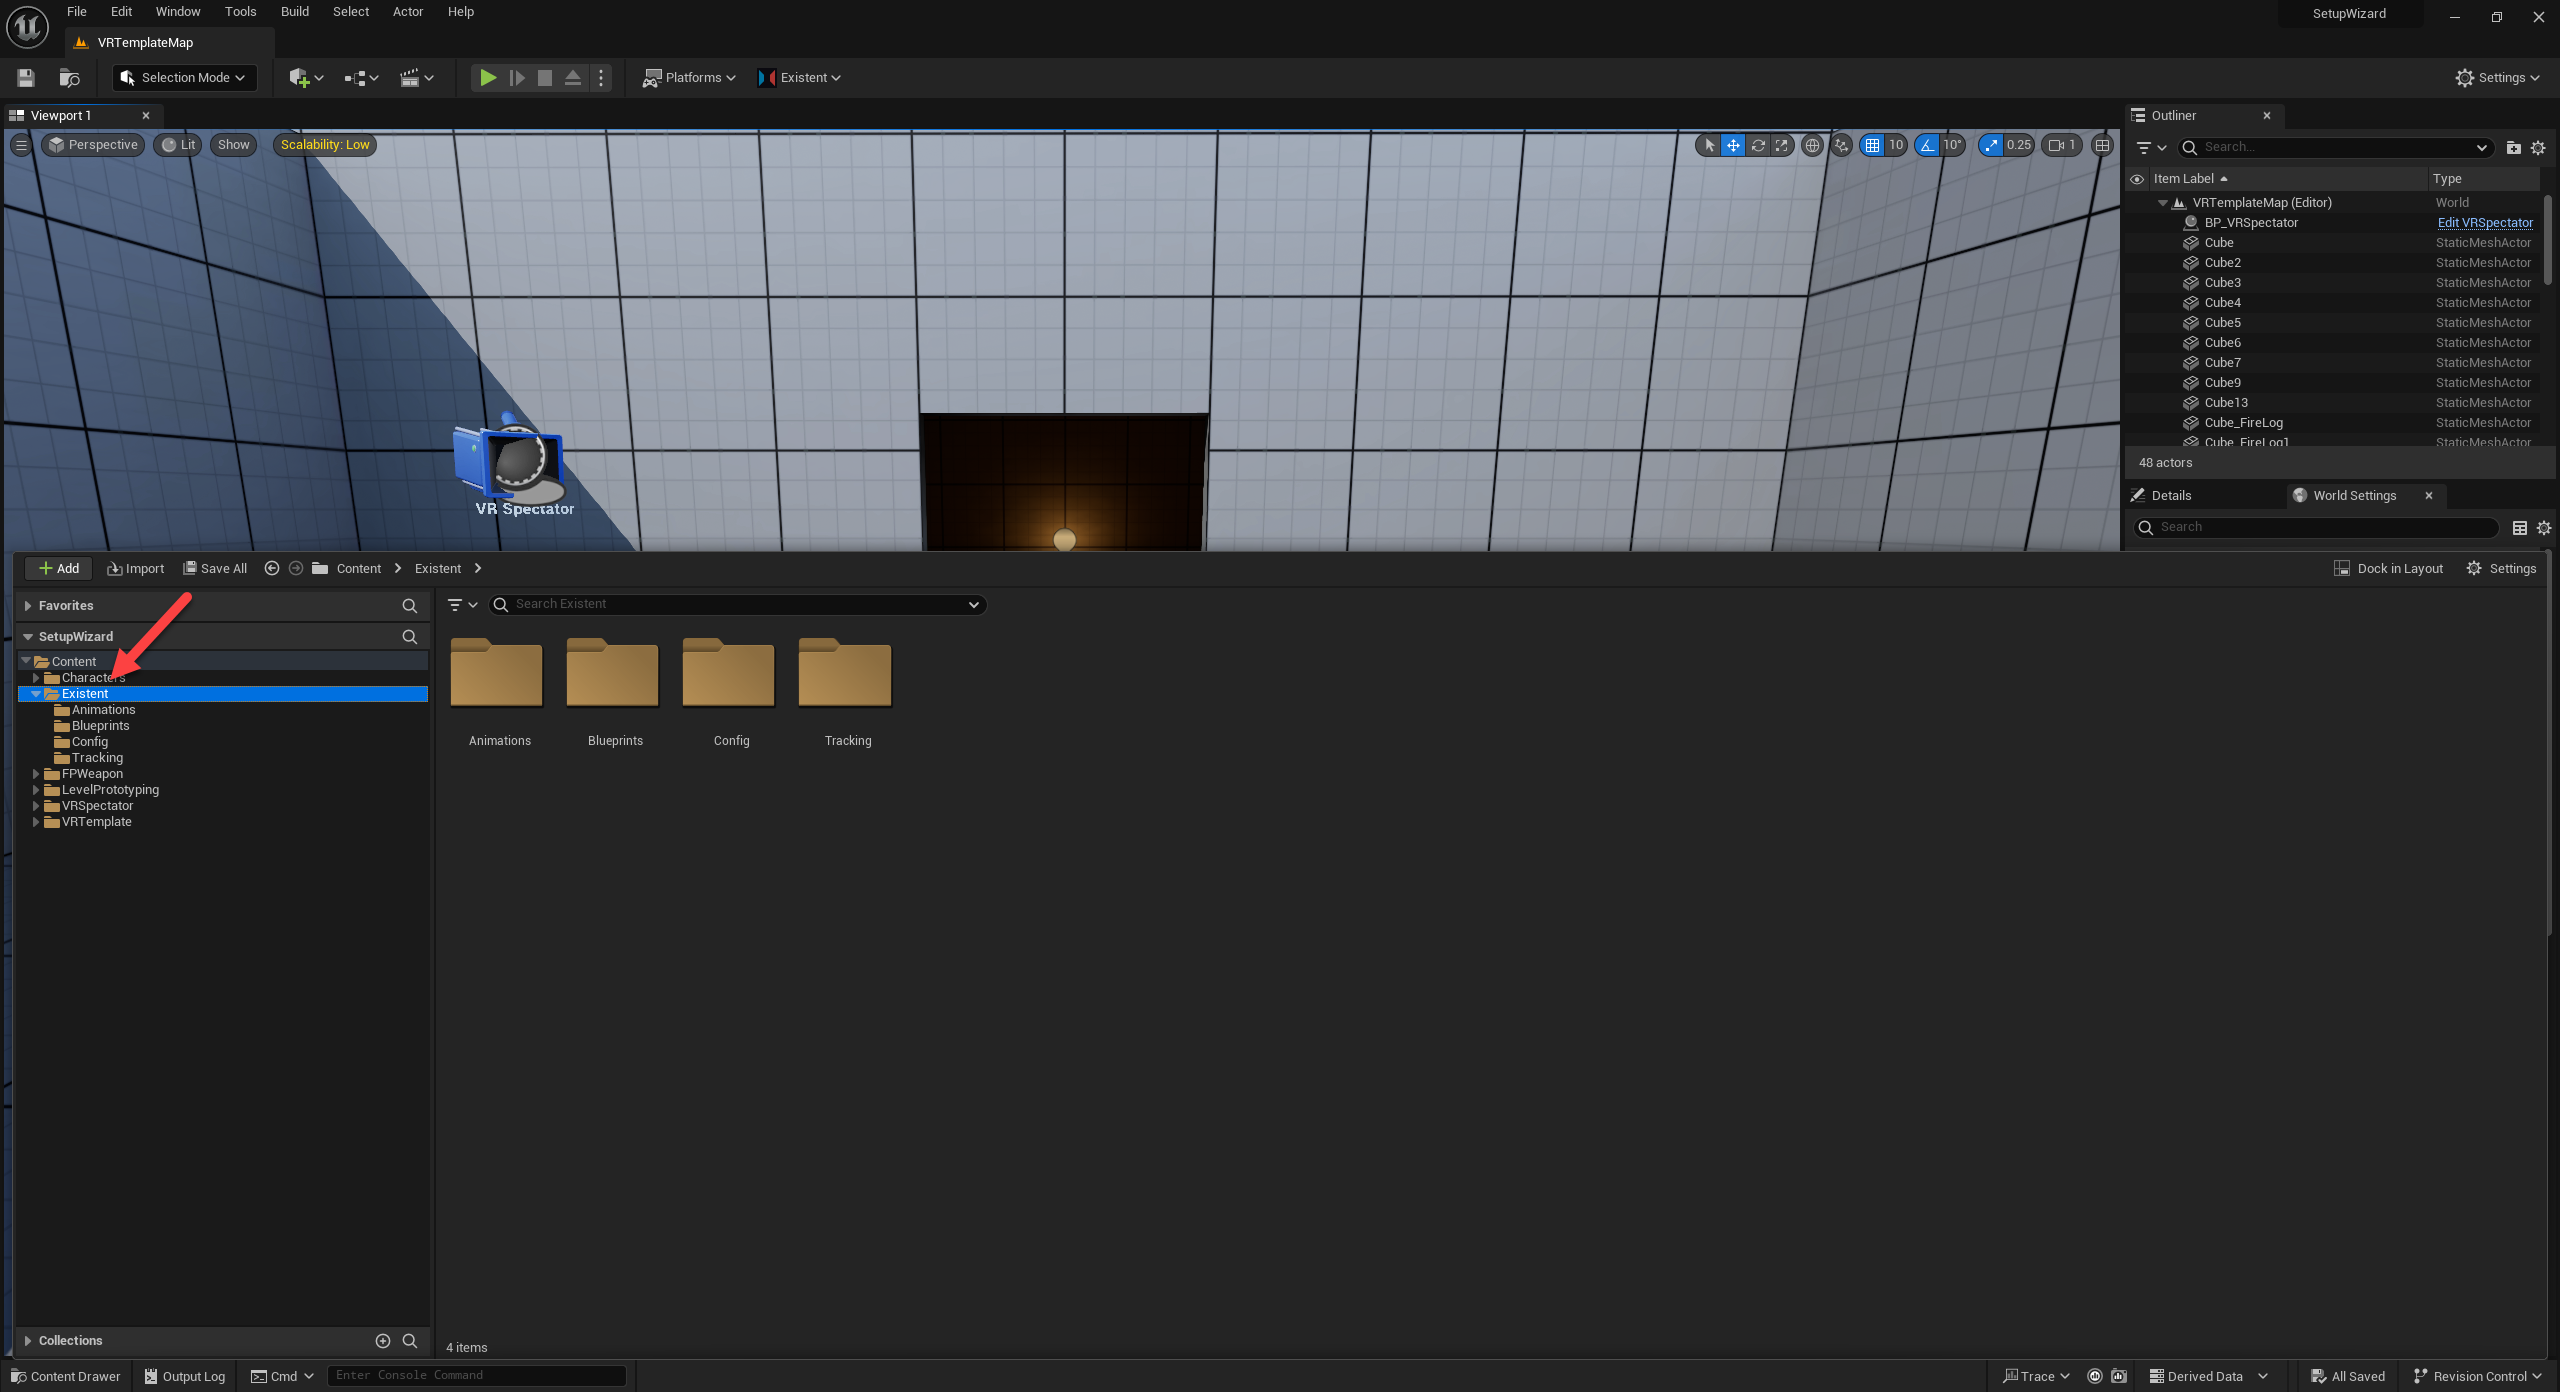Viewport: 2560px width, 1392px height.
Task: Expand the FPWeapon folder in tree
Action: point(36,773)
